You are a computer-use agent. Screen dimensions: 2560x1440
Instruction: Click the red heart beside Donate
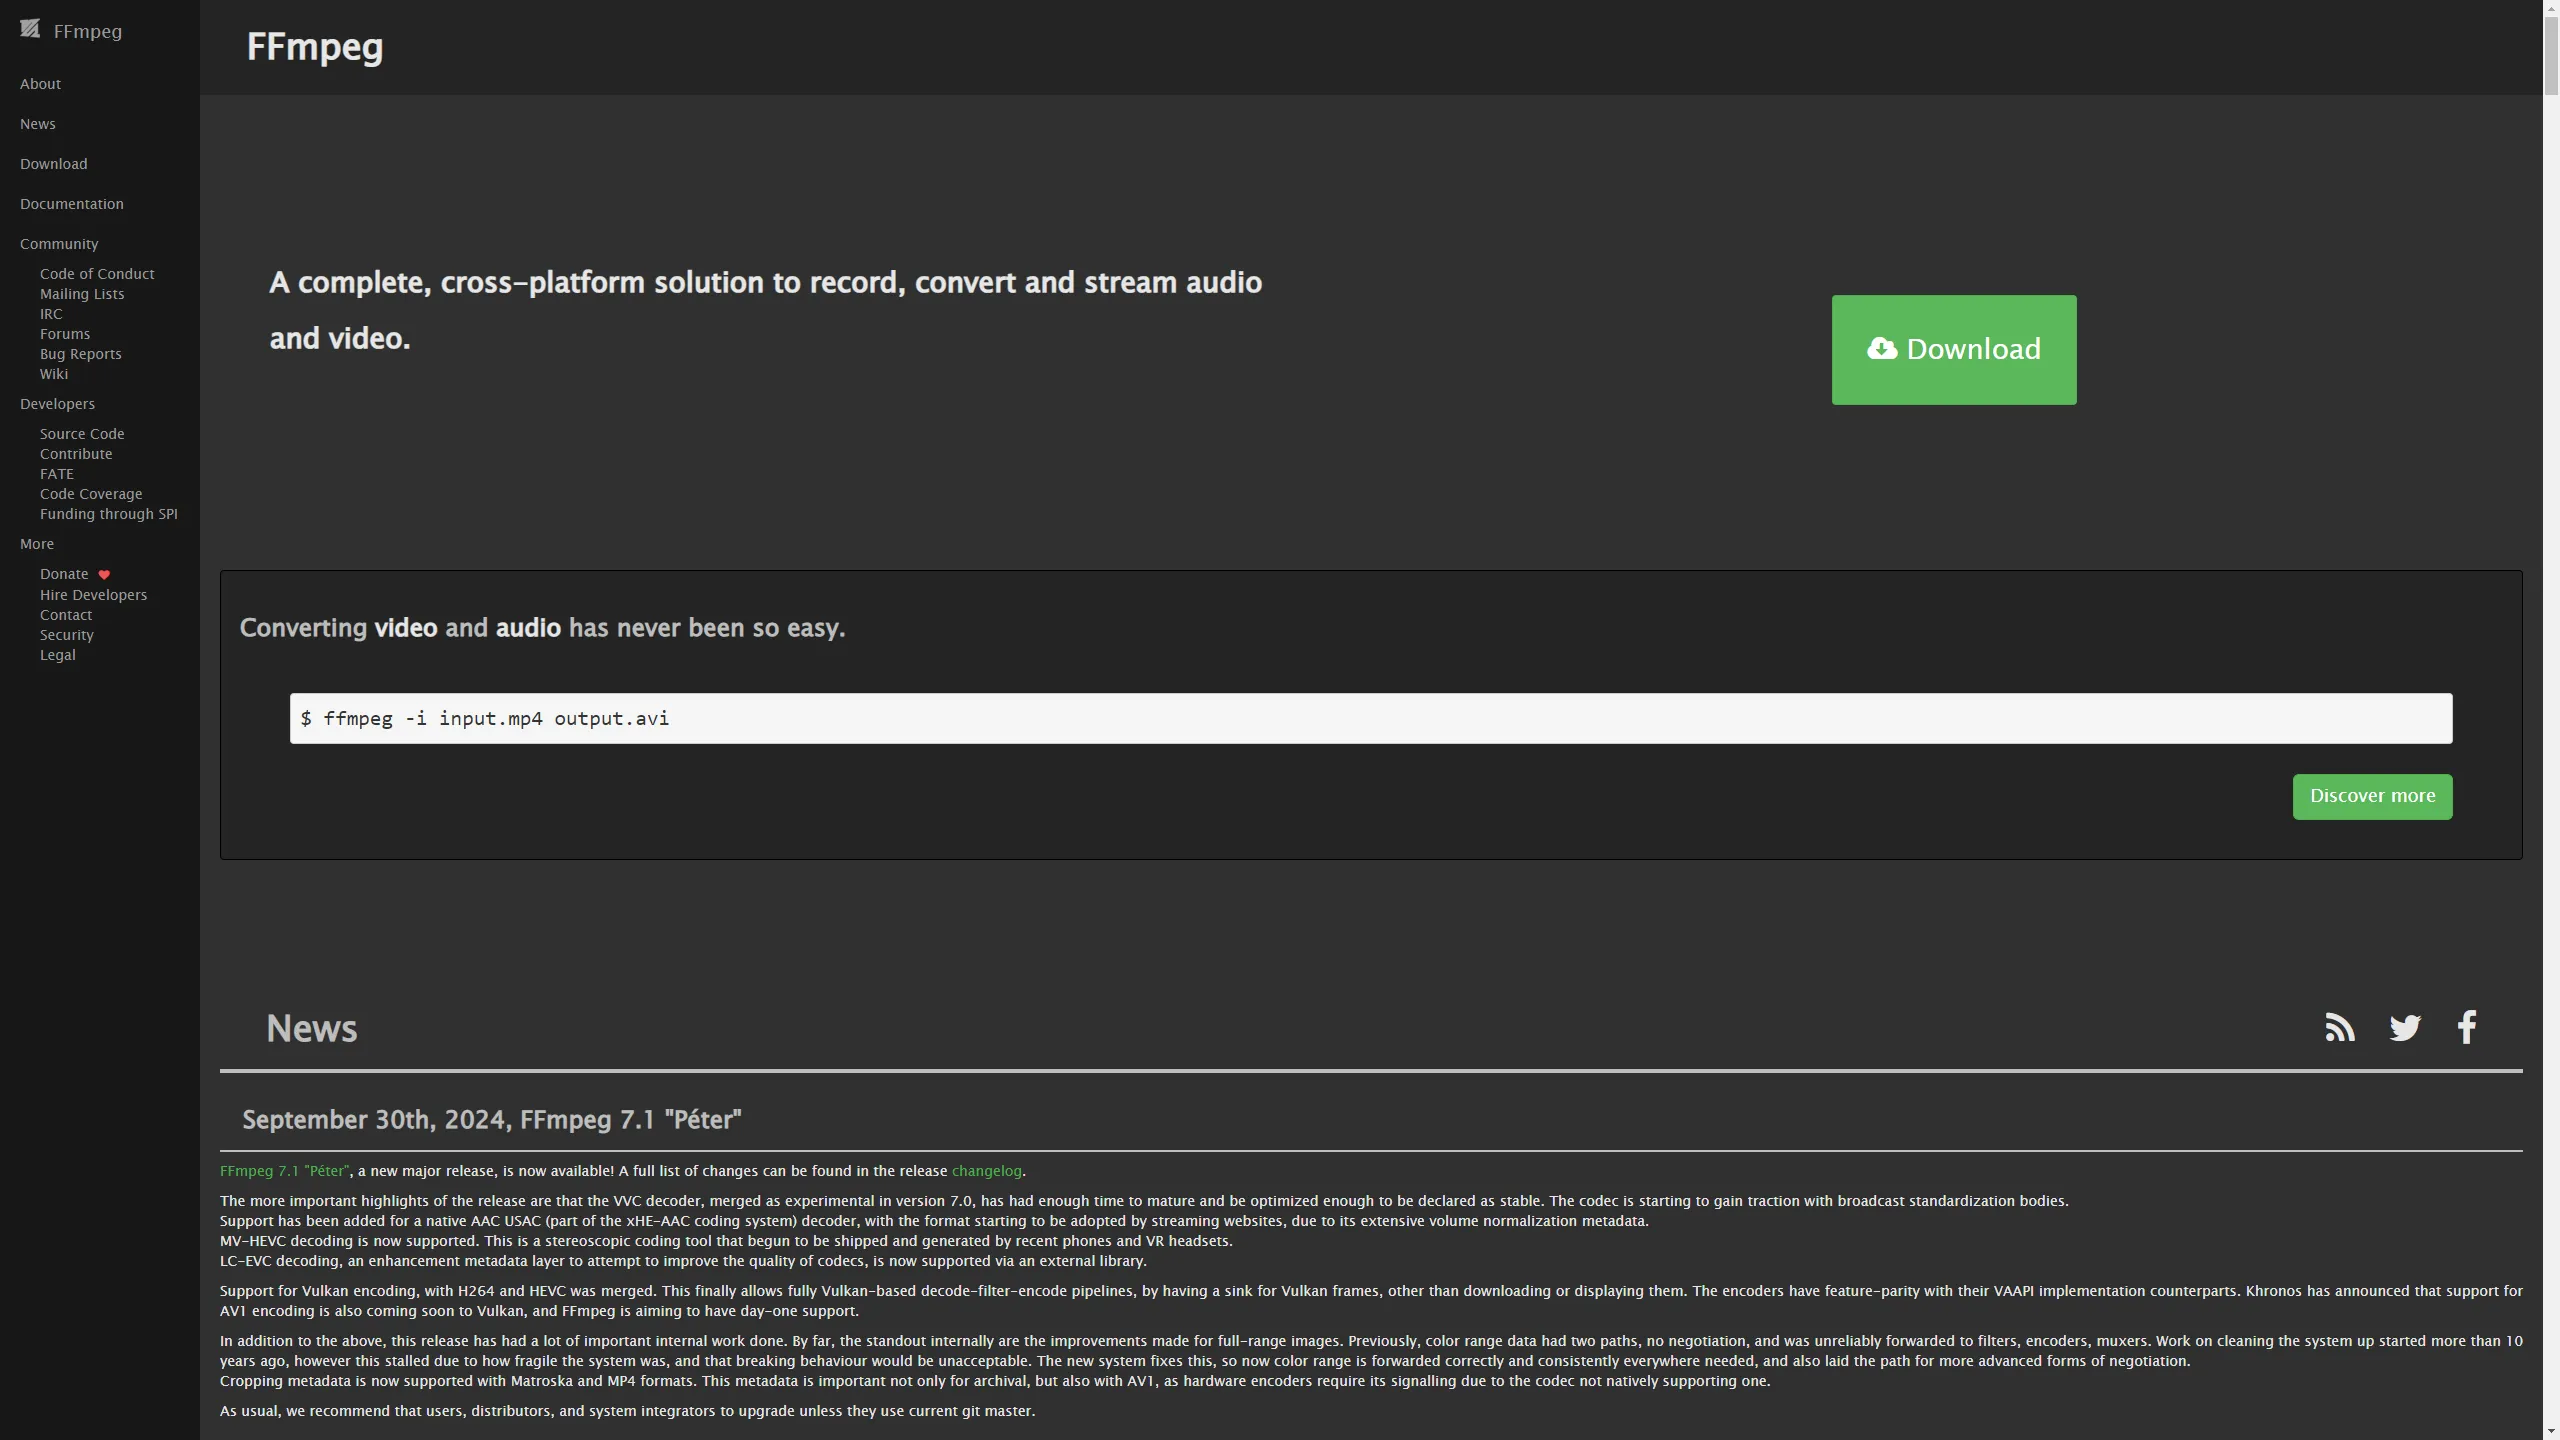coord(104,575)
